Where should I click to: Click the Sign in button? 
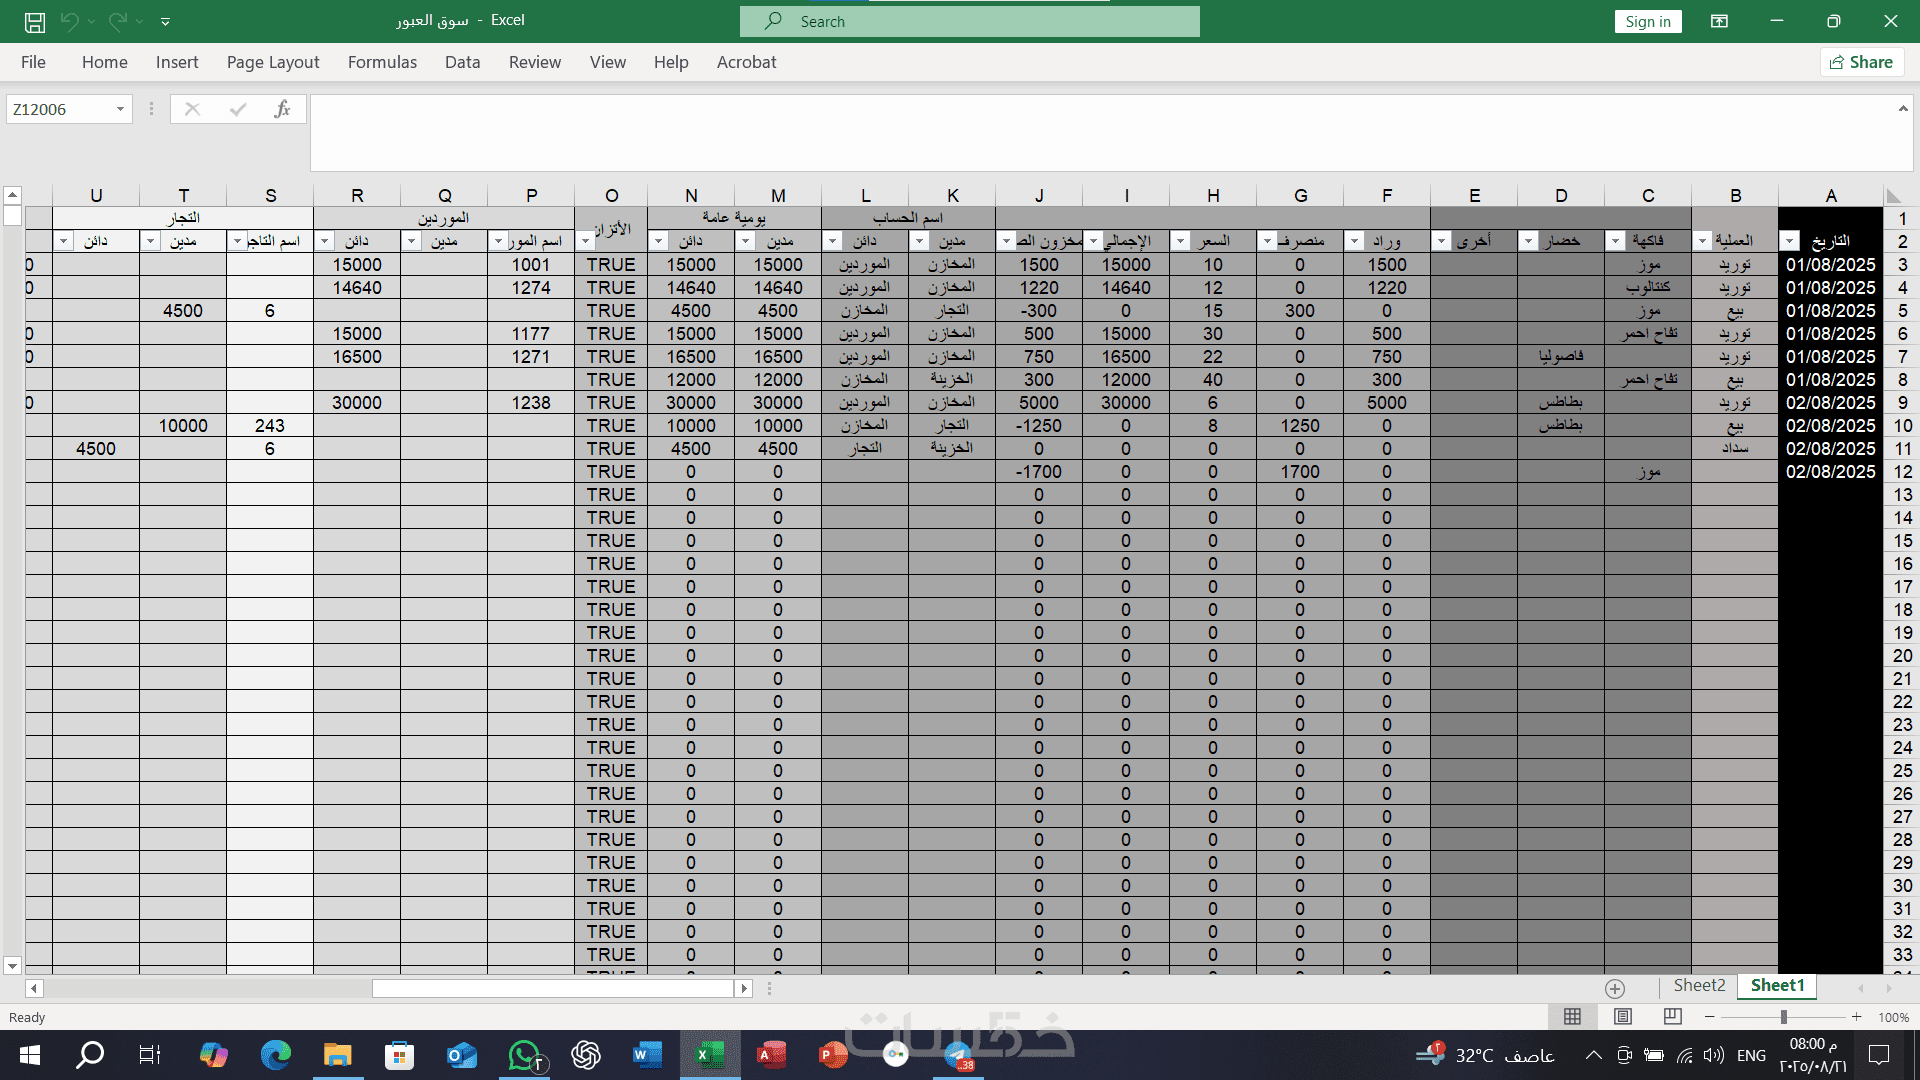pos(1647,21)
